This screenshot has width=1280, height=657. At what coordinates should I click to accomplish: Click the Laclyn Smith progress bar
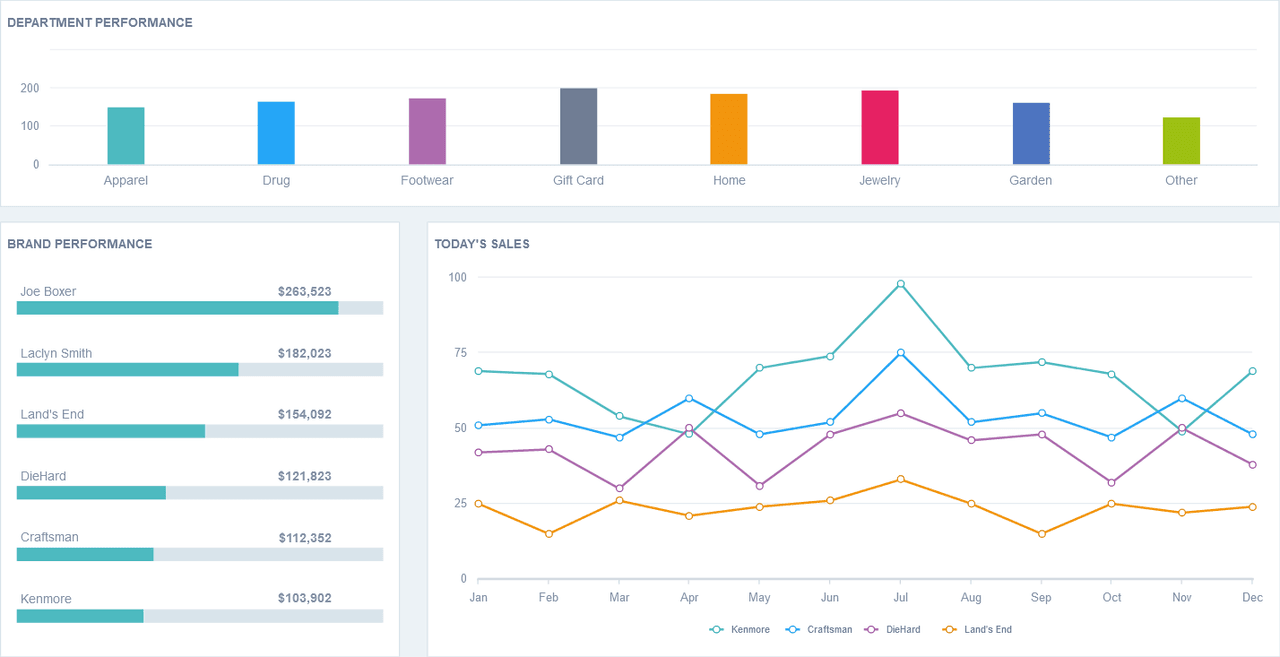pos(200,370)
